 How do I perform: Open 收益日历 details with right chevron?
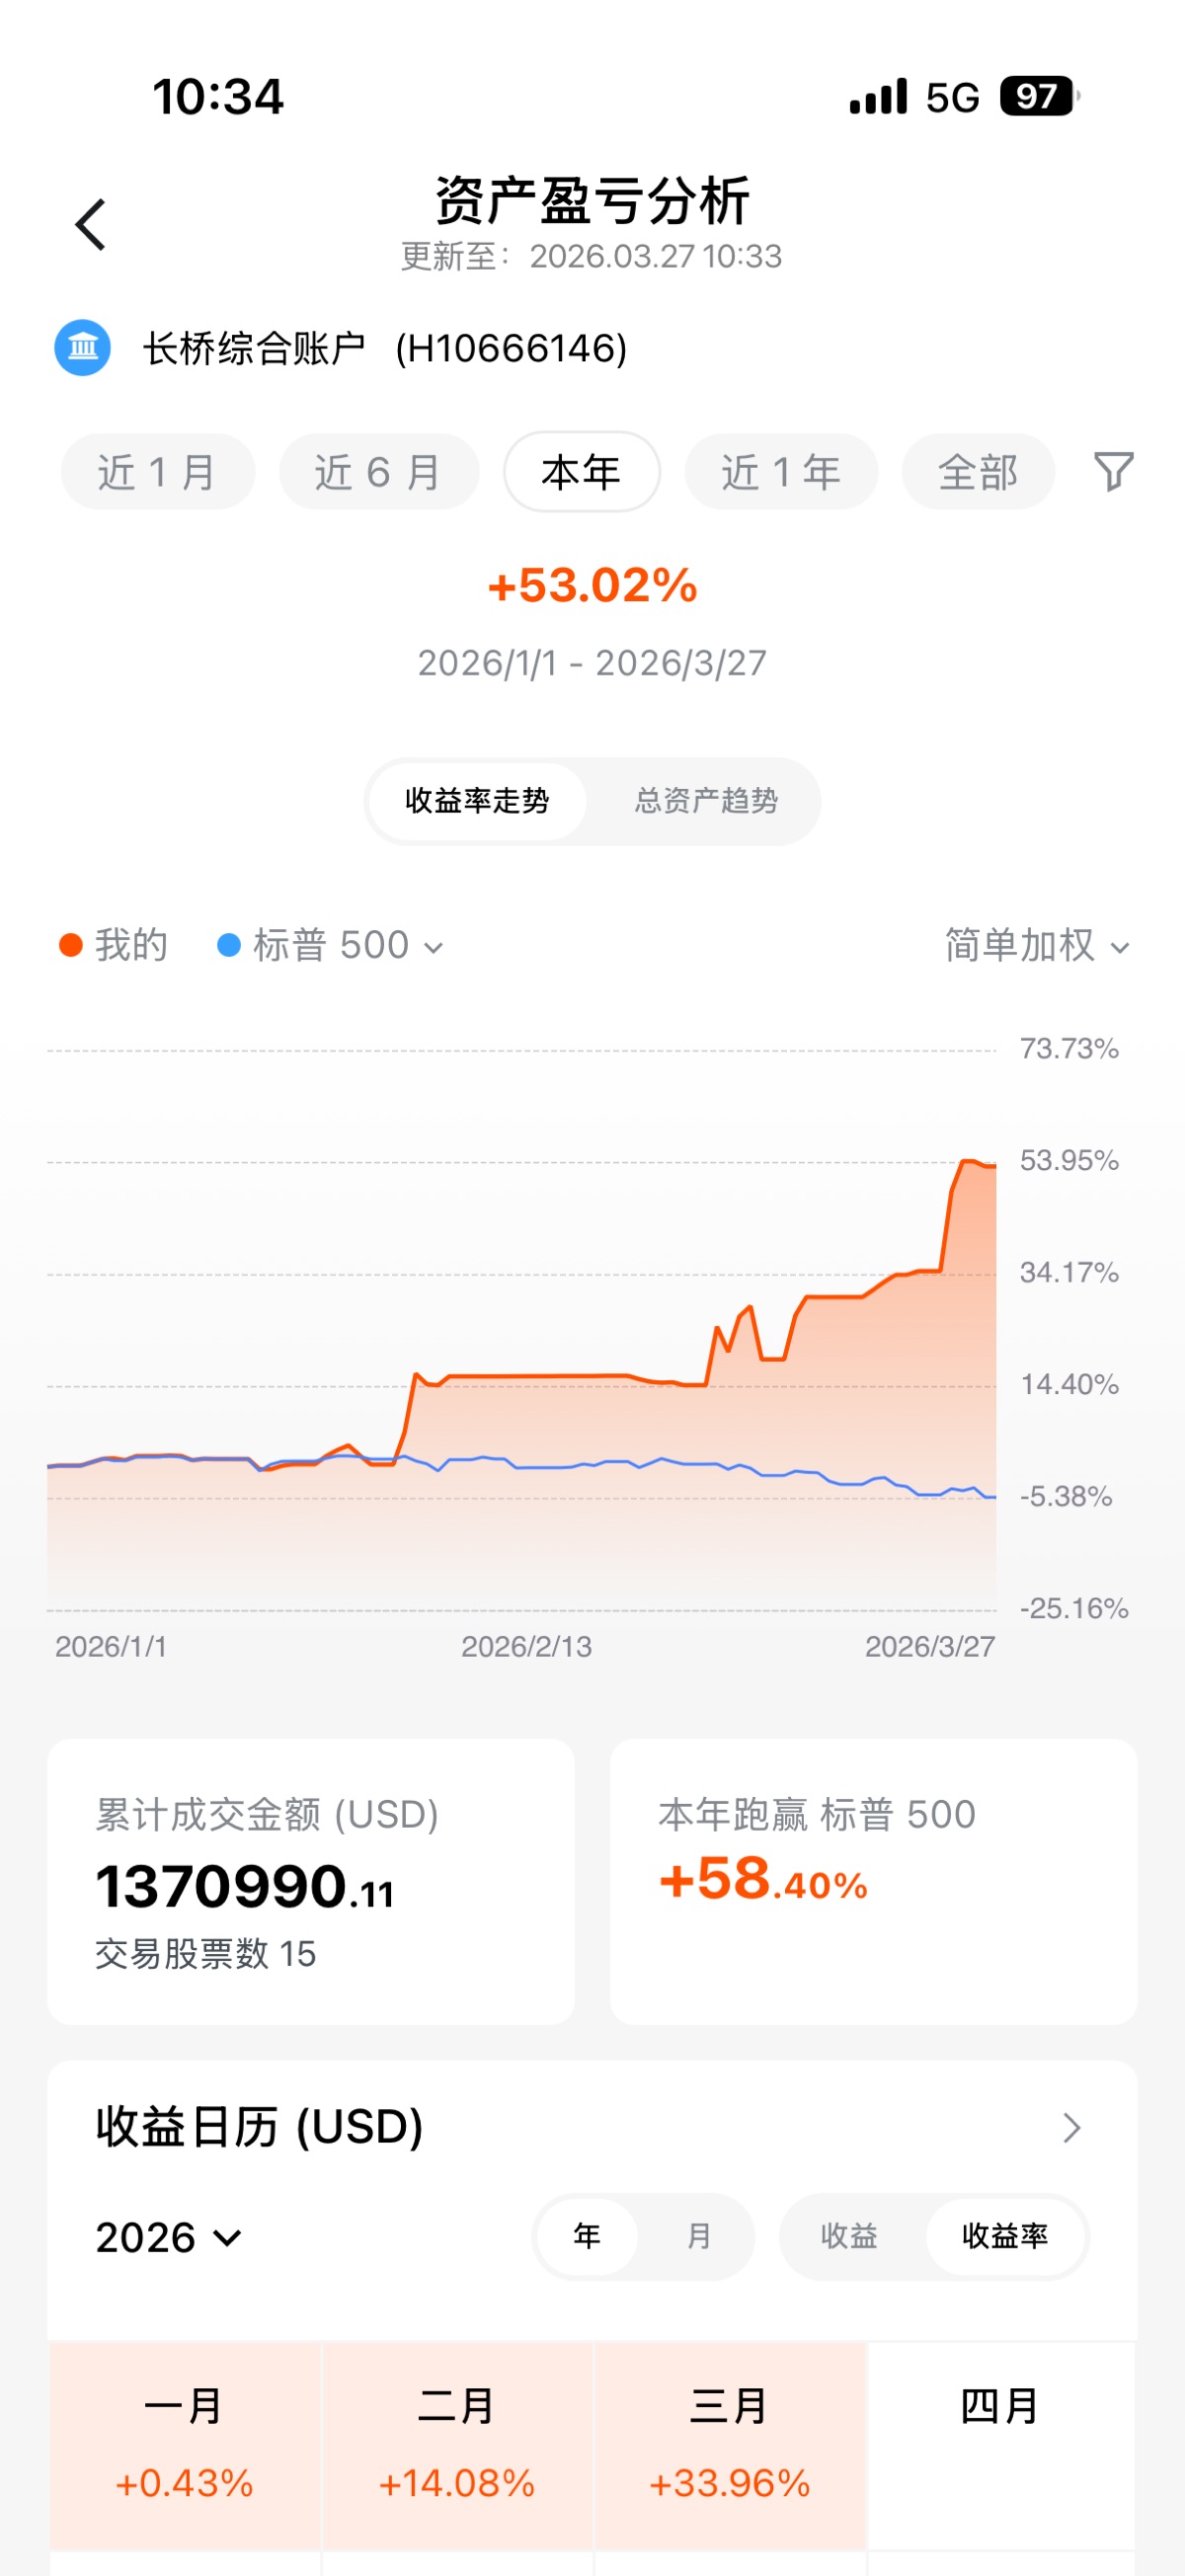pos(1071,2127)
